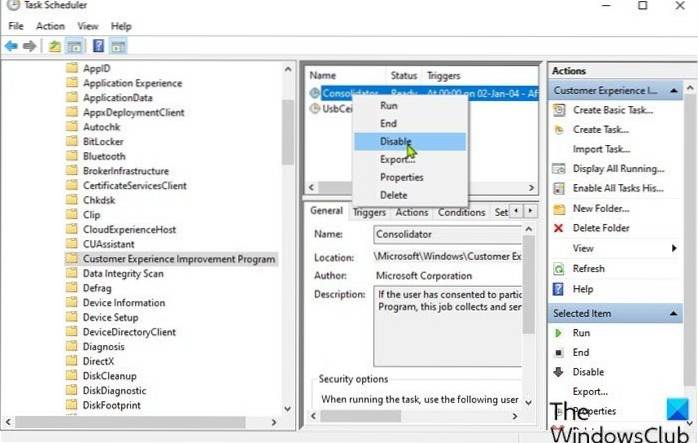Click Export under Selected Item
Screen dimensions: 698x443
pos(590,392)
